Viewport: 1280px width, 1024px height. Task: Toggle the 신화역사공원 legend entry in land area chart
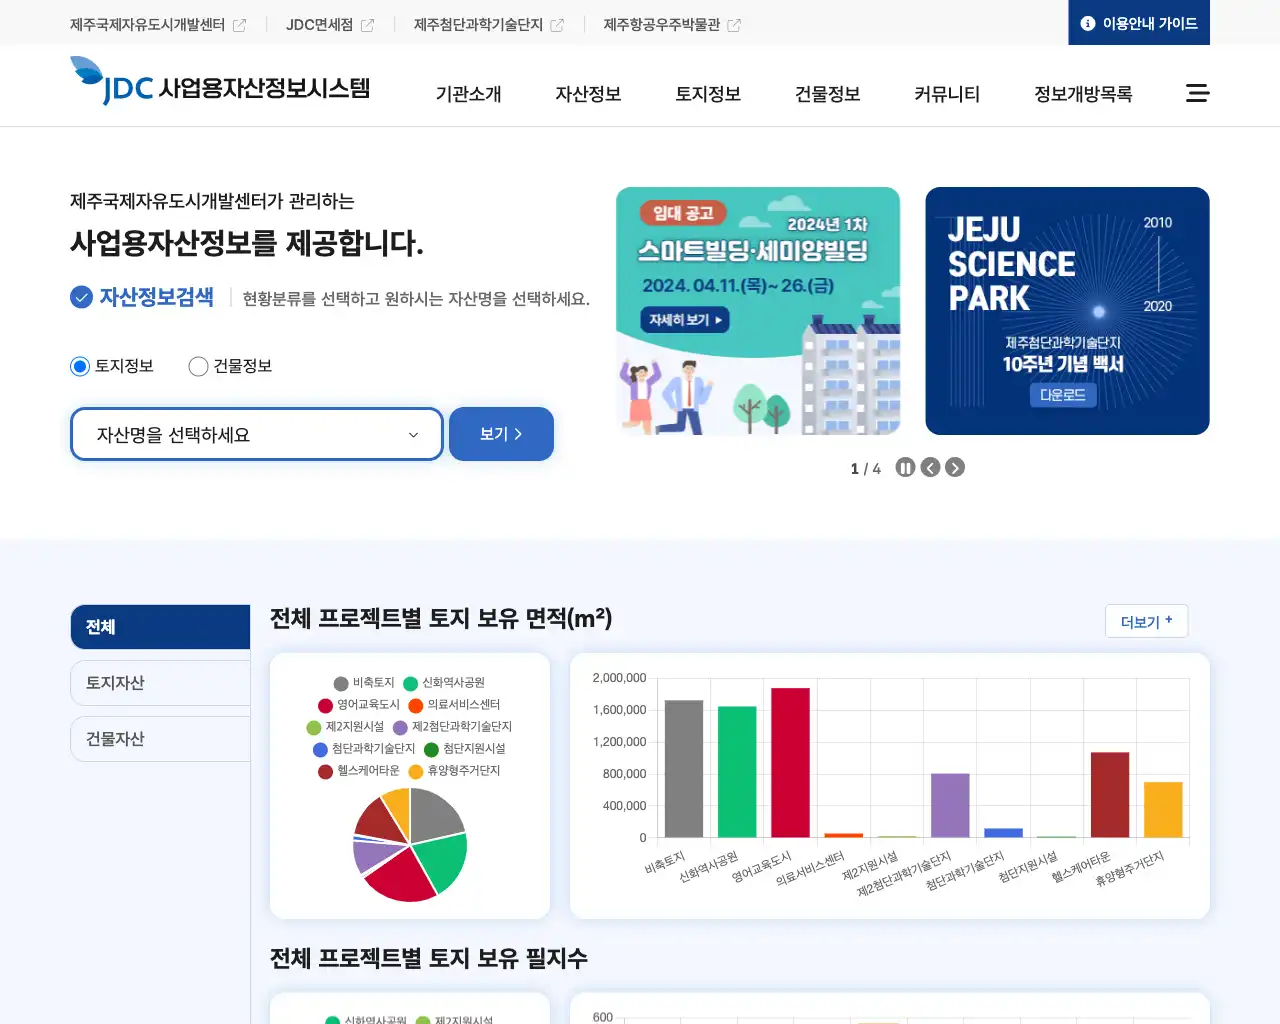pos(444,683)
